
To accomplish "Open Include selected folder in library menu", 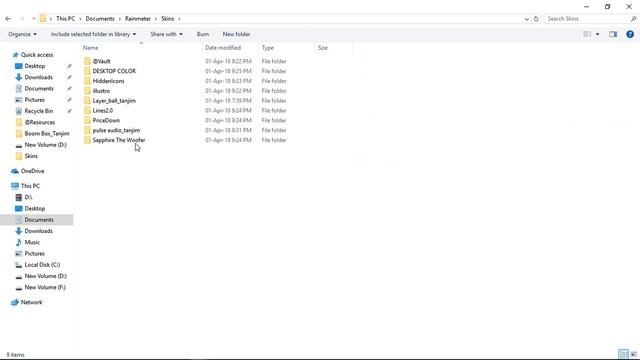I will click(x=93, y=34).
